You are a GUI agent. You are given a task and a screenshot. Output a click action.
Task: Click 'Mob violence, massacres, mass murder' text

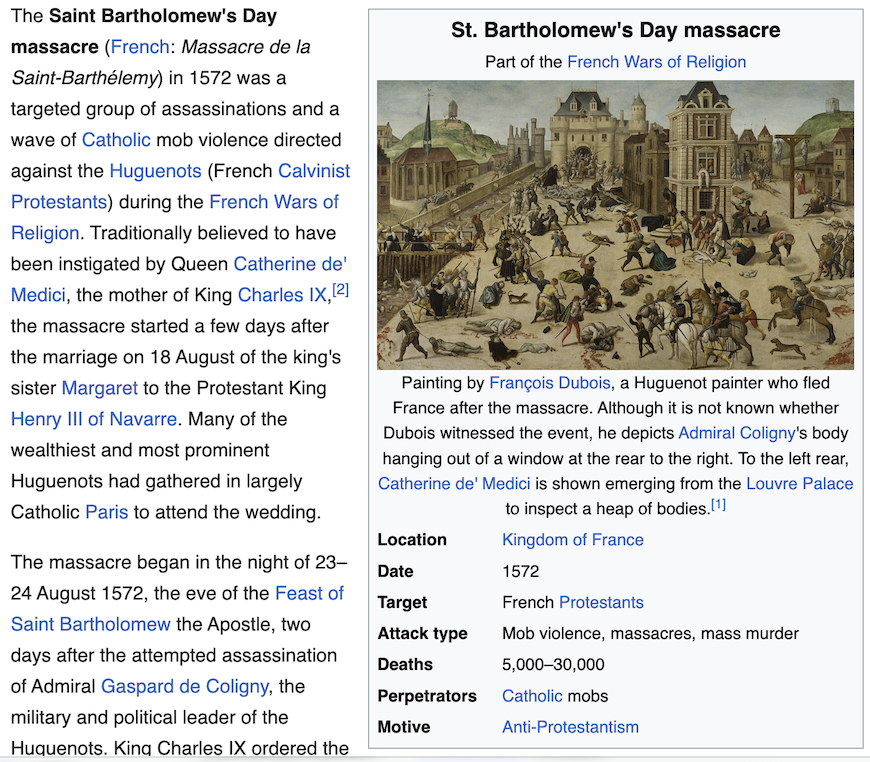pyautogui.click(x=650, y=633)
